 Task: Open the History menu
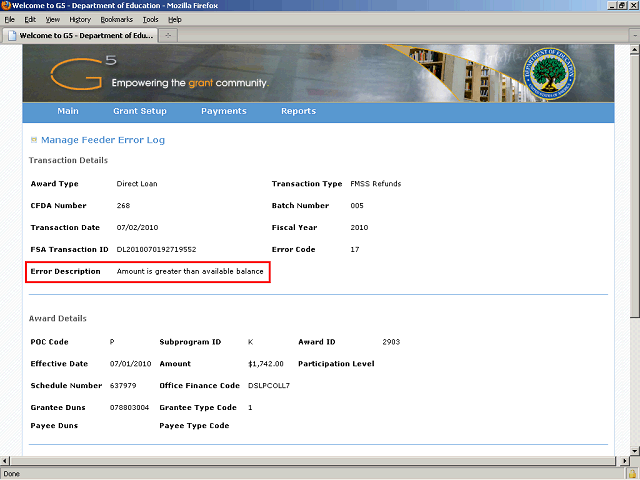(x=80, y=19)
